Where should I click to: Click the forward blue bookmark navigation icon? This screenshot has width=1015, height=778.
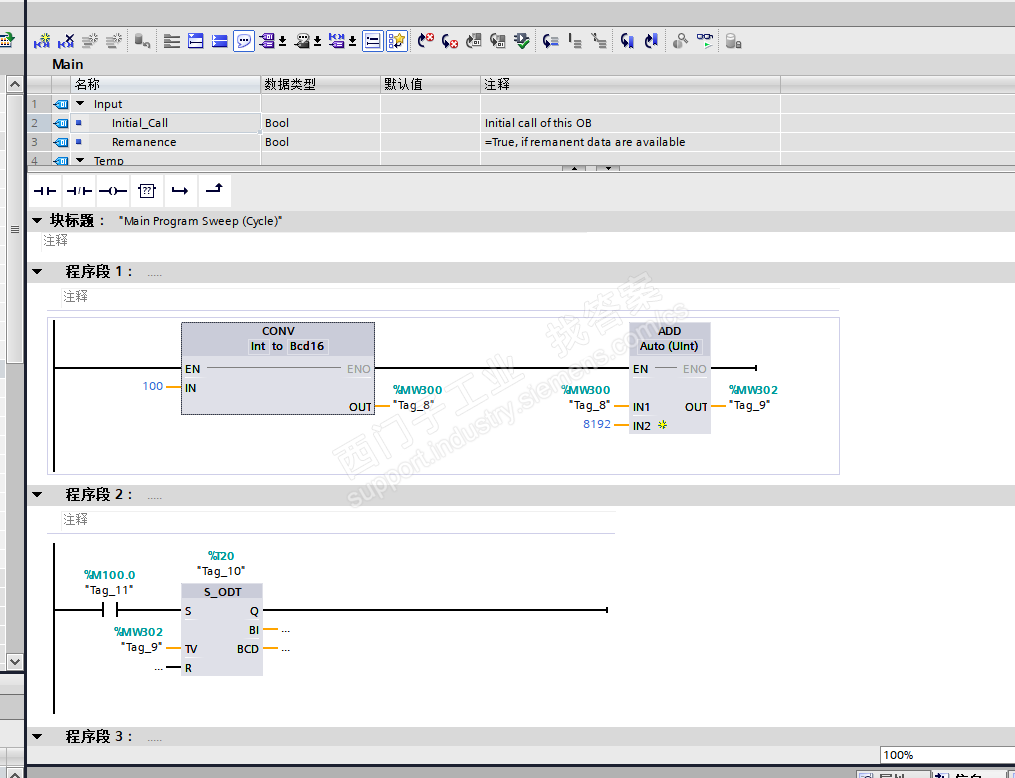pyautogui.click(x=627, y=41)
